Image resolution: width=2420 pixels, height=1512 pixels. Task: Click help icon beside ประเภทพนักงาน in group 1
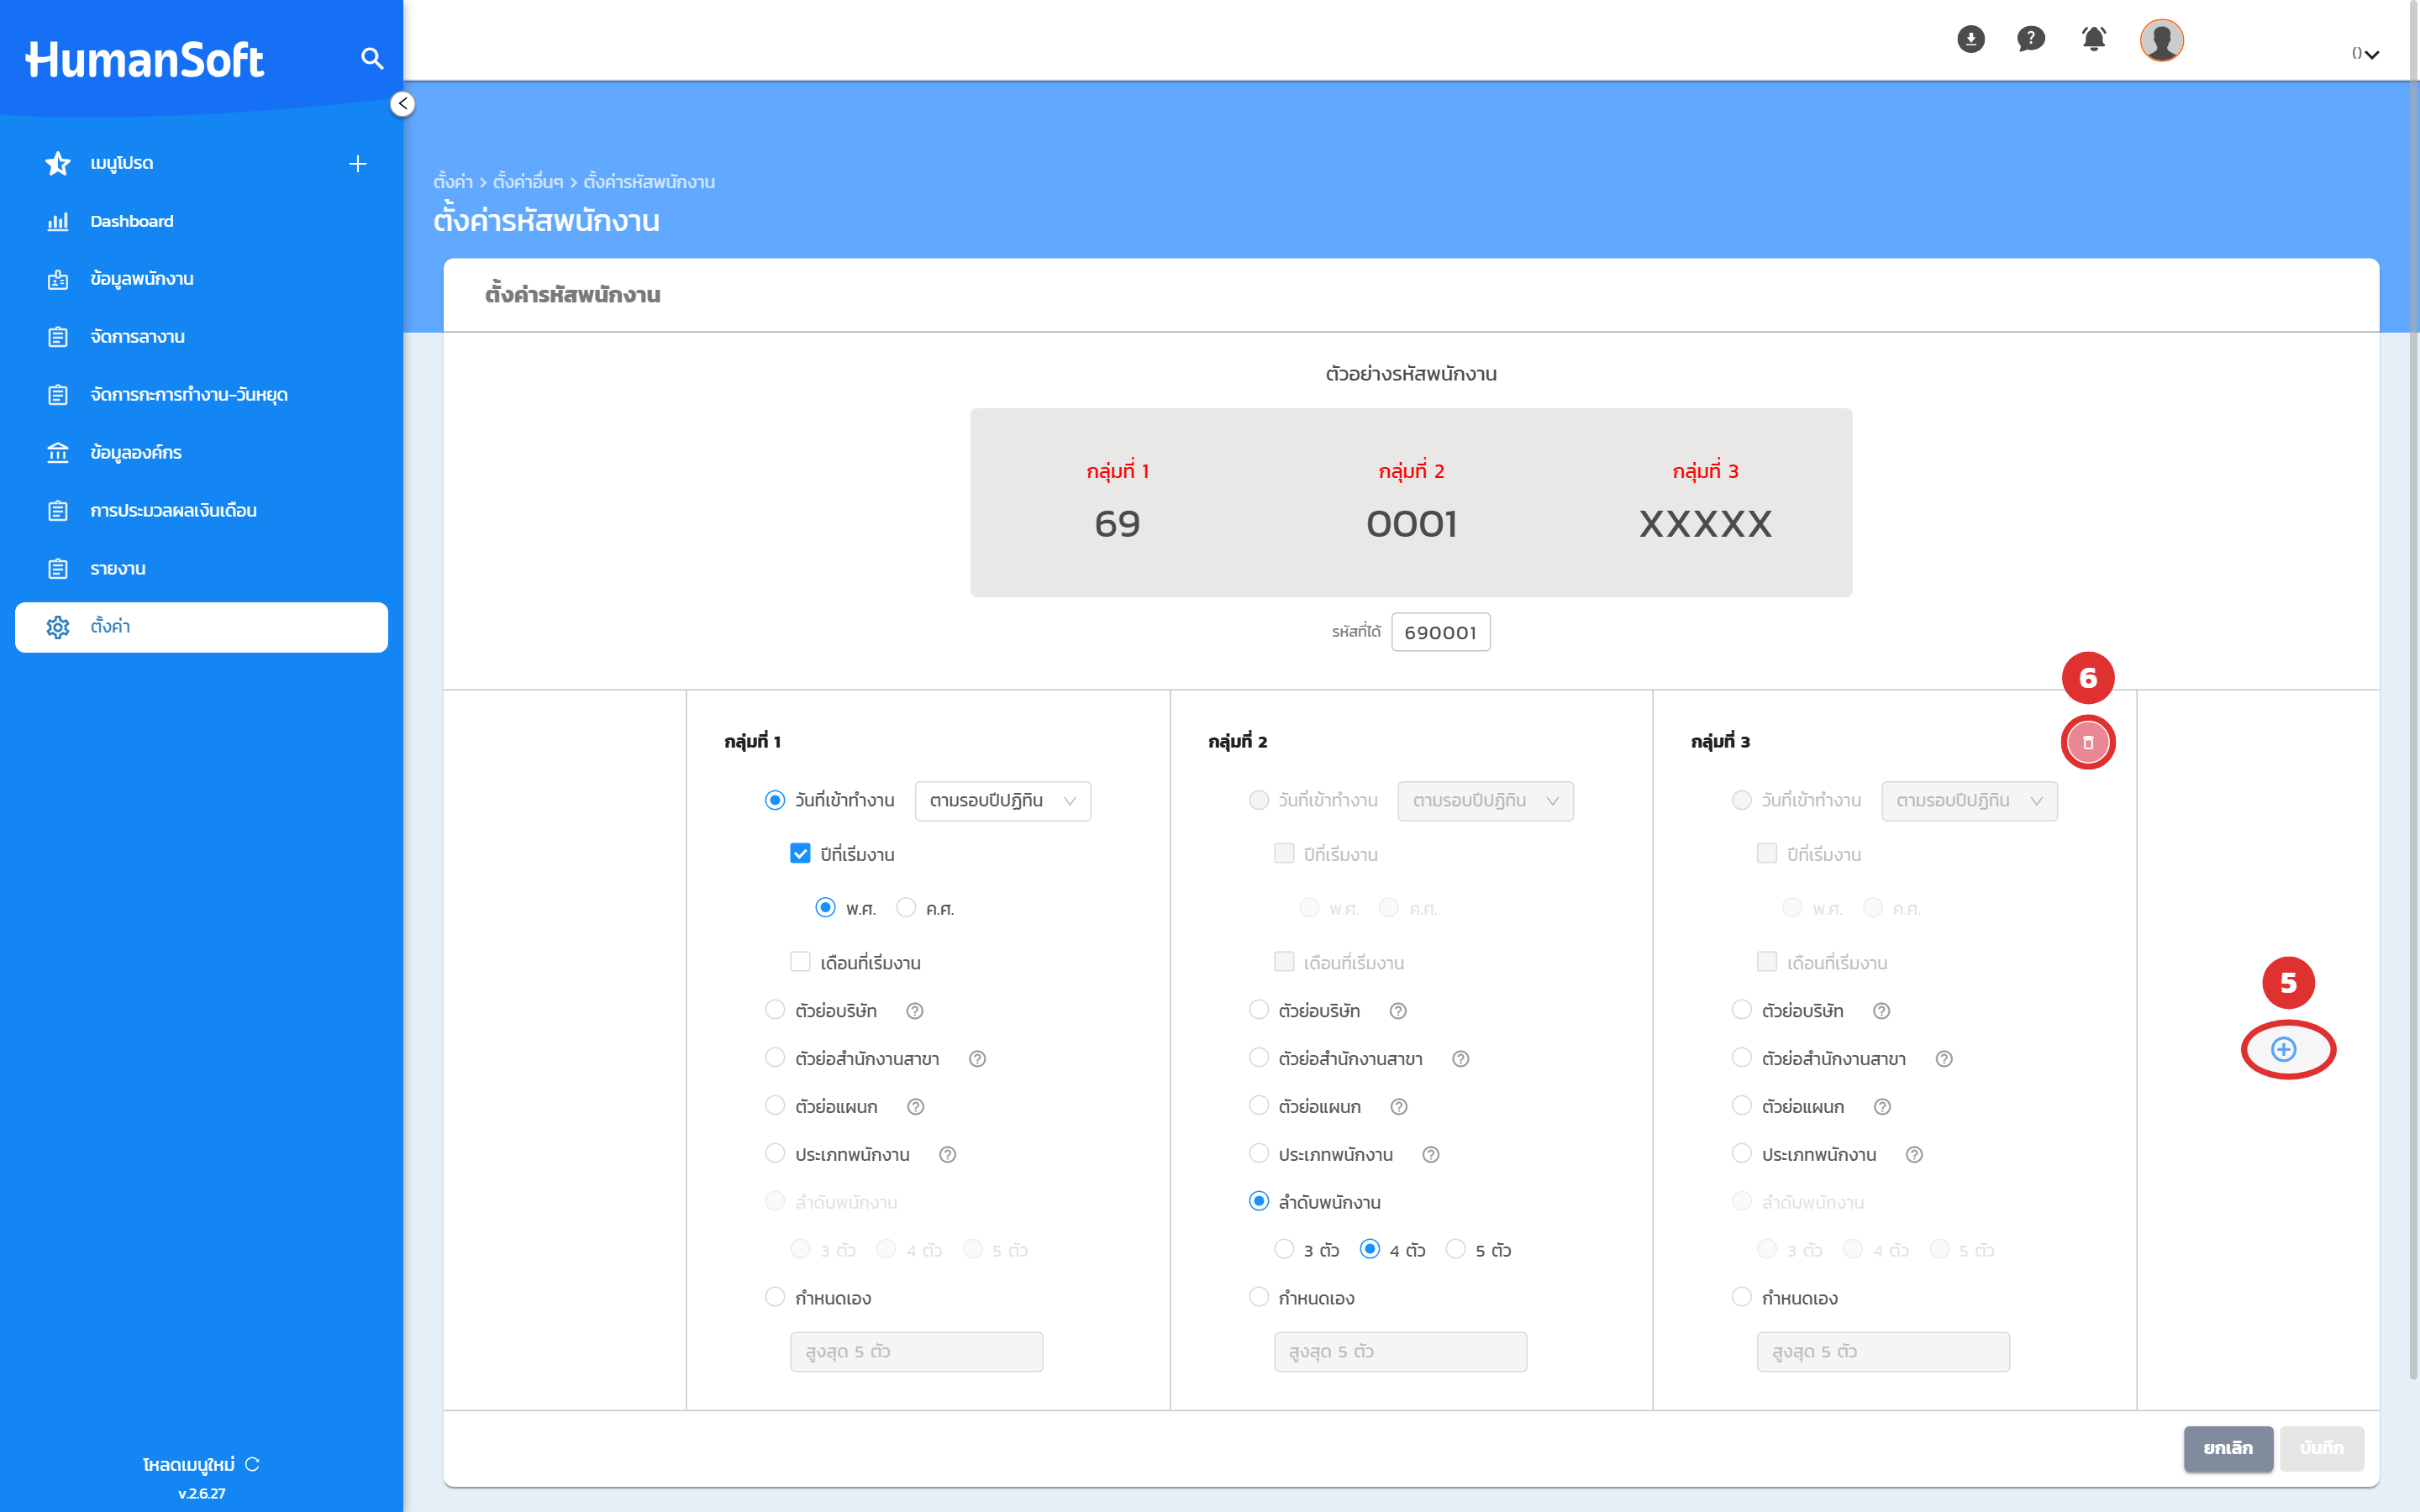point(948,1155)
